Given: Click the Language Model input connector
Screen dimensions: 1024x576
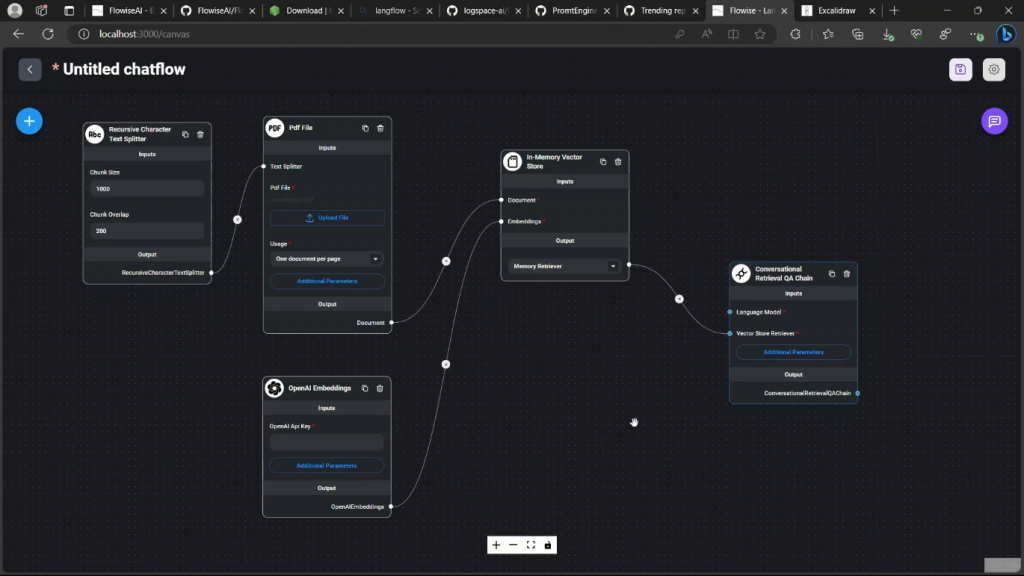Looking at the screenshot, I should click(729, 312).
